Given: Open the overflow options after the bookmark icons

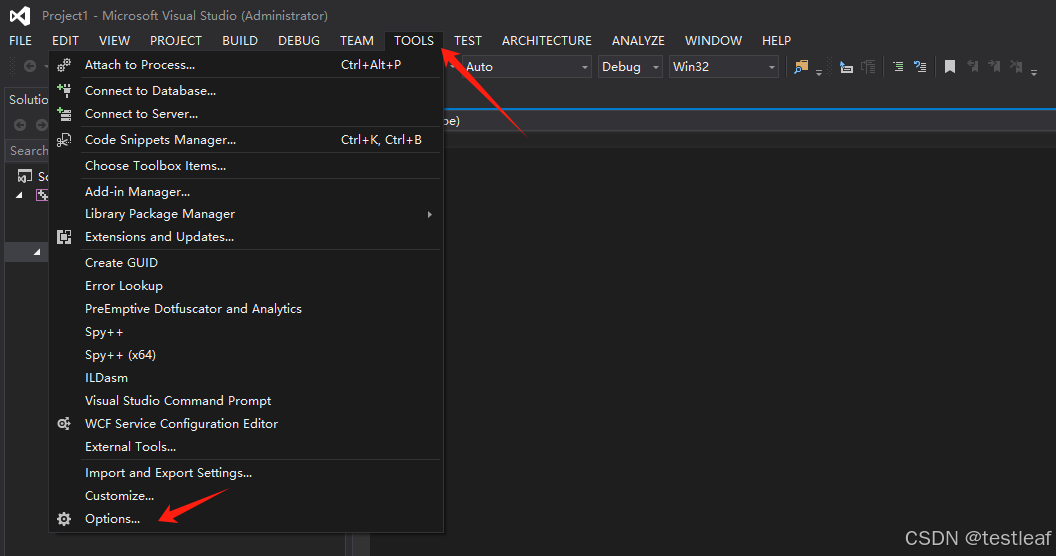Looking at the screenshot, I should pyautogui.click(x=1034, y=72).
